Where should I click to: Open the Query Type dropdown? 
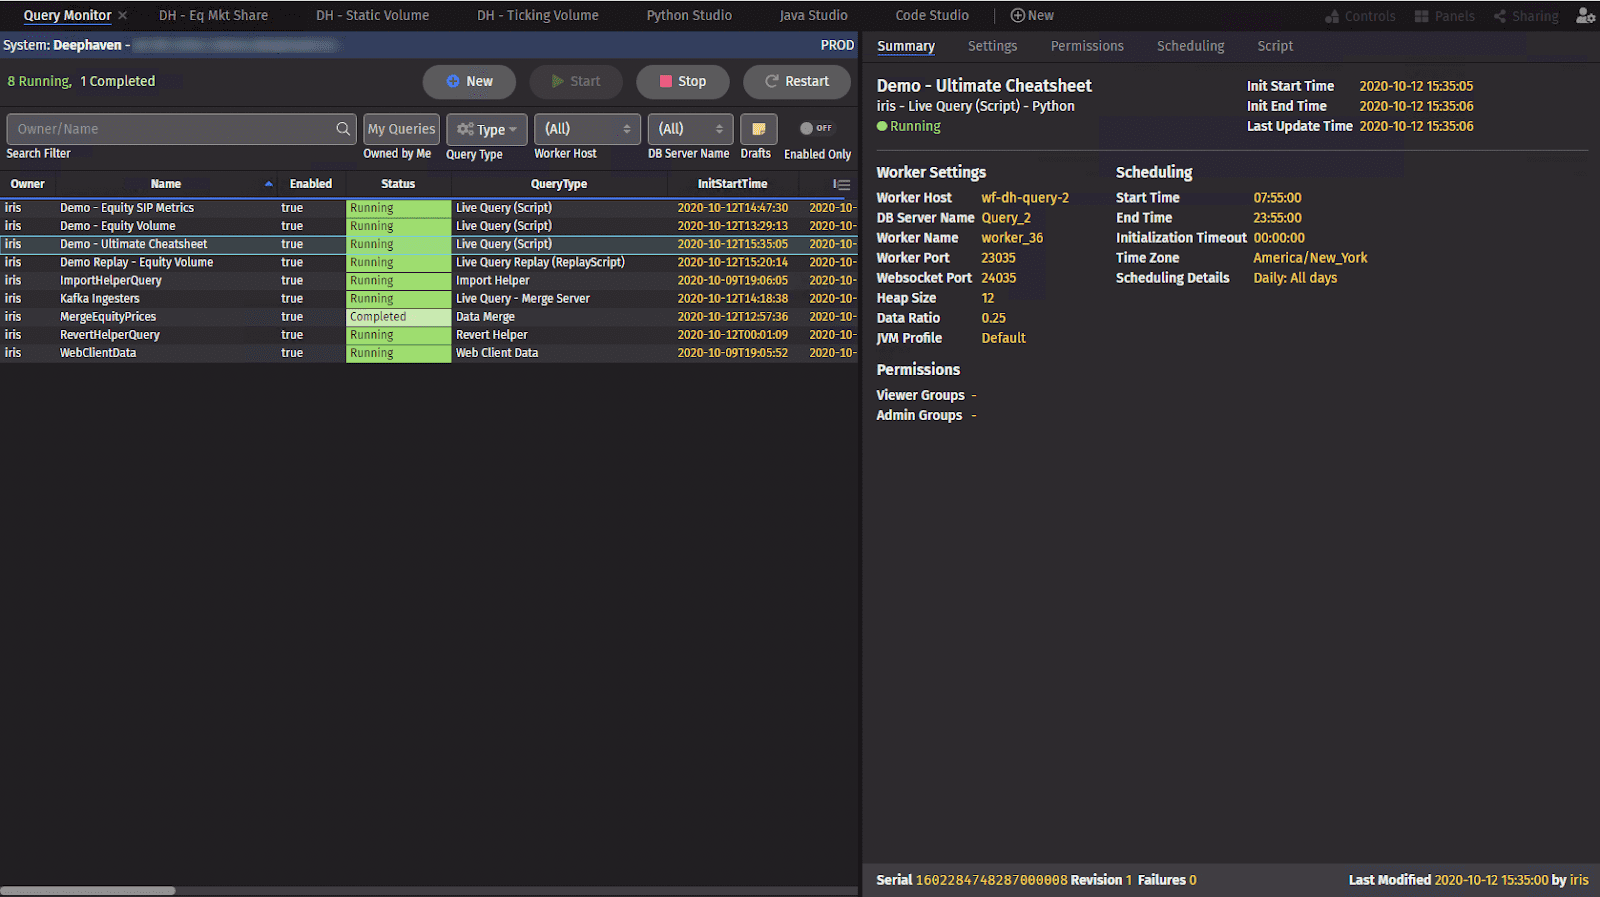[487, 129]
